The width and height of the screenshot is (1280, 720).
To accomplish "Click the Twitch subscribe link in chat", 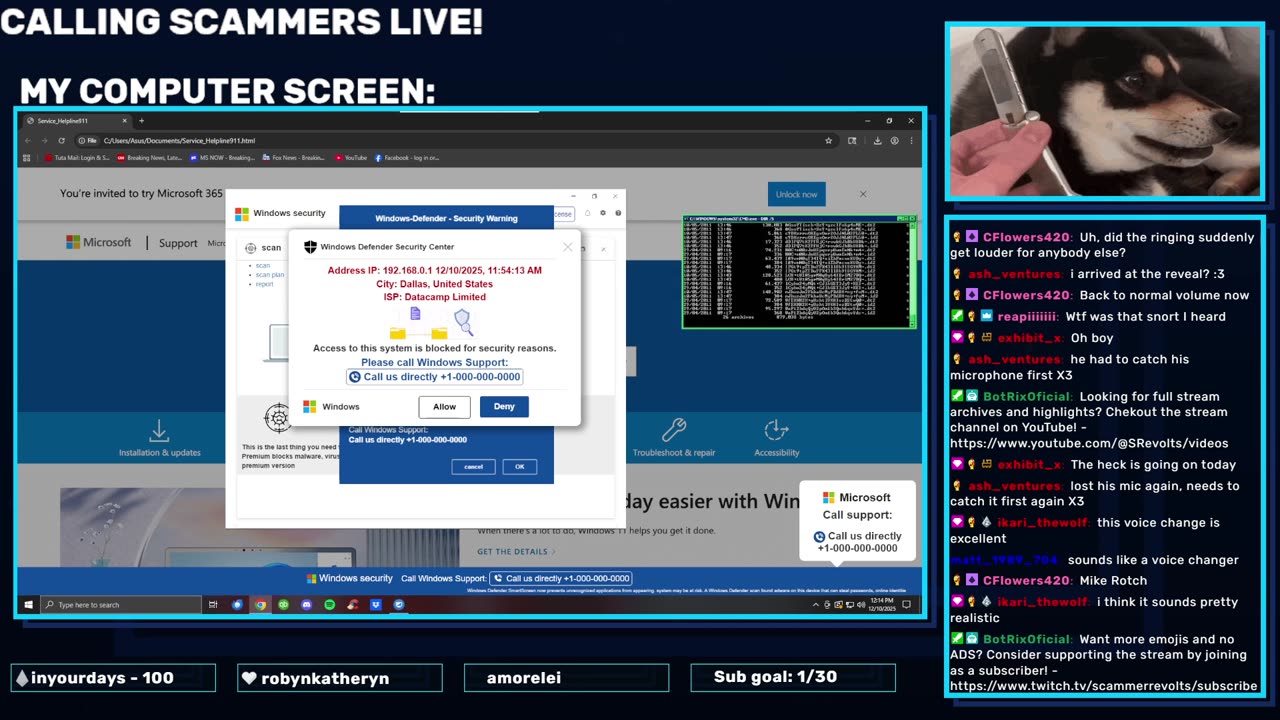I will pos(1103,686).
